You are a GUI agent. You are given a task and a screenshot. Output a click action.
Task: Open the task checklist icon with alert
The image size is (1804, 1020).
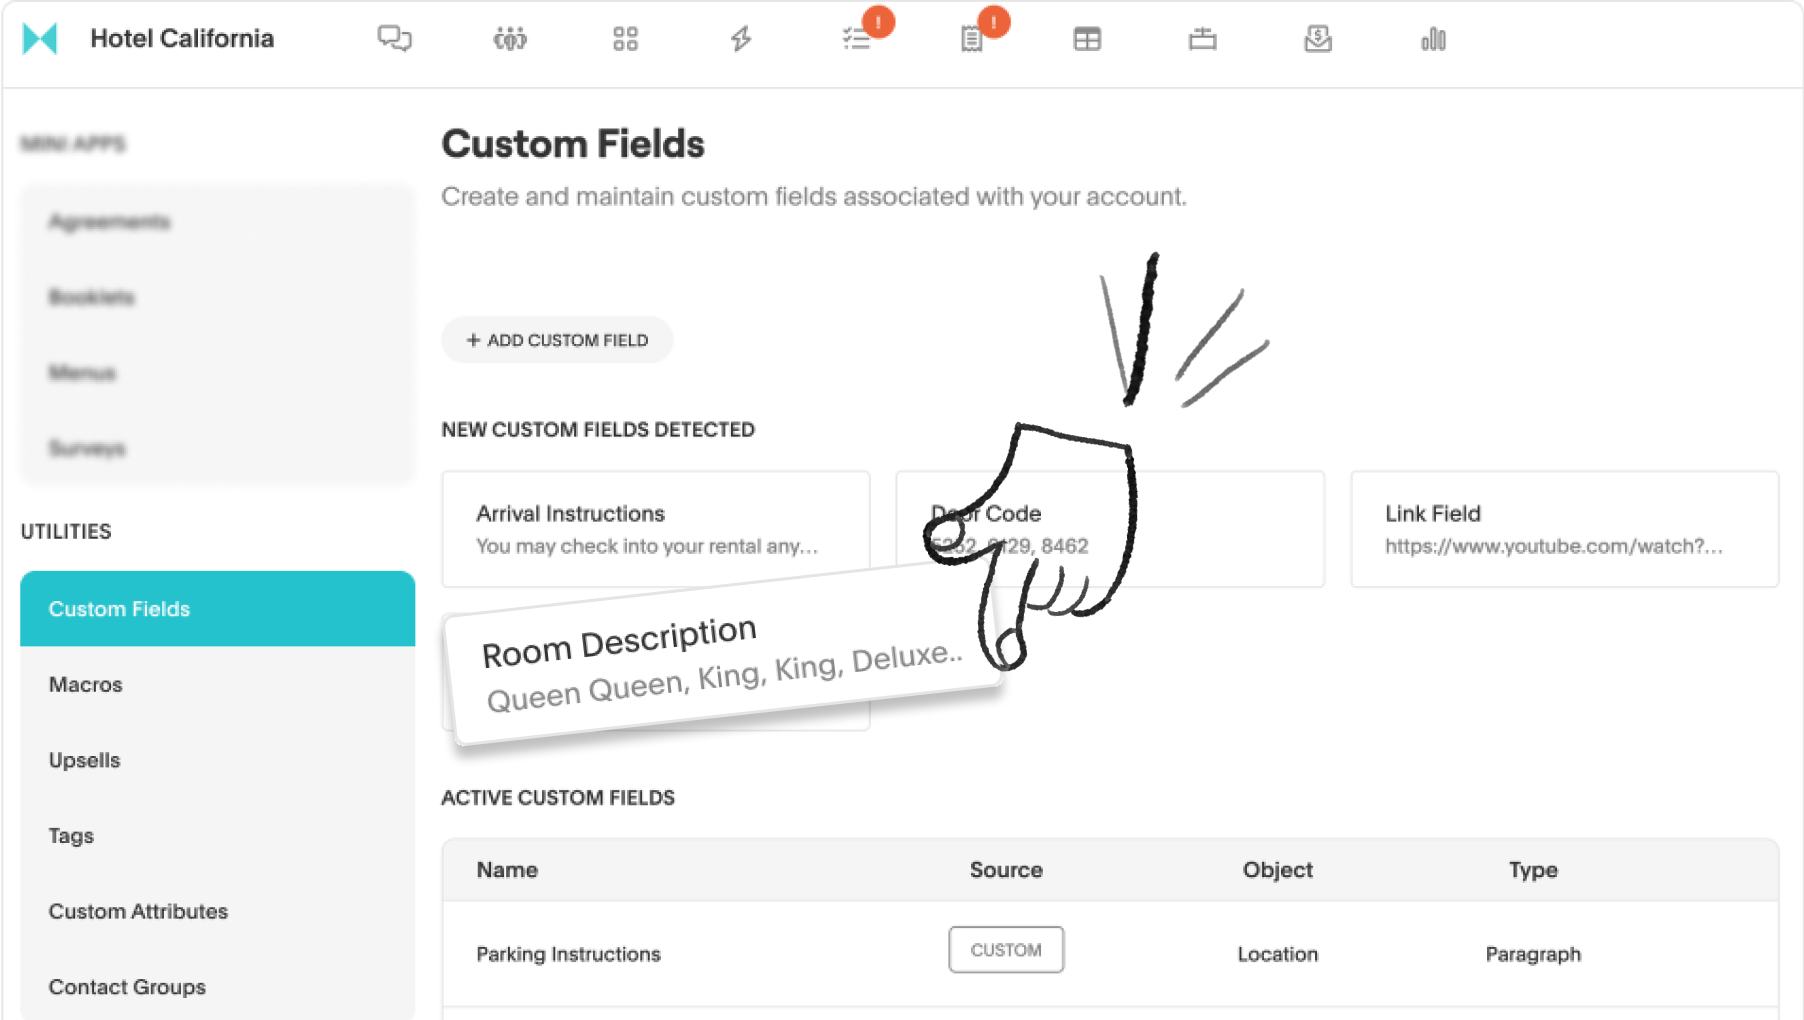(x=857, y=39)
